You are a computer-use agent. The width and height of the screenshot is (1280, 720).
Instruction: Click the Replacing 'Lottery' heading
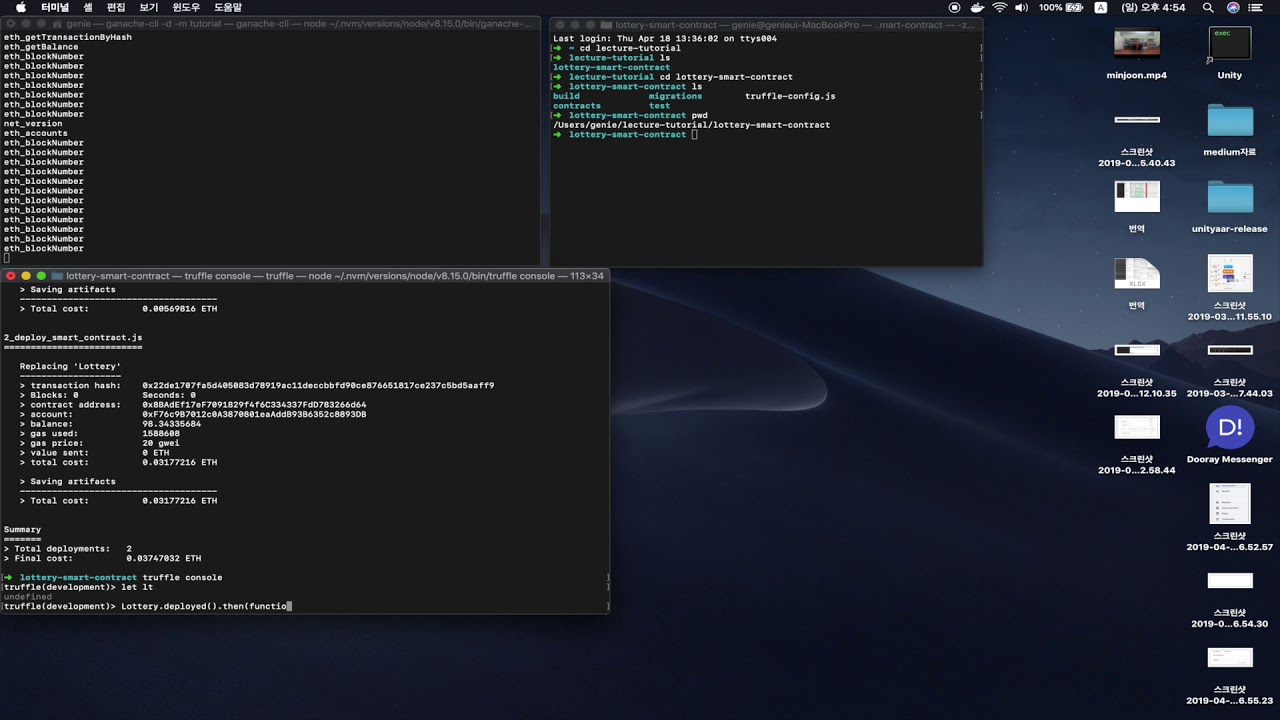[70, 367]
